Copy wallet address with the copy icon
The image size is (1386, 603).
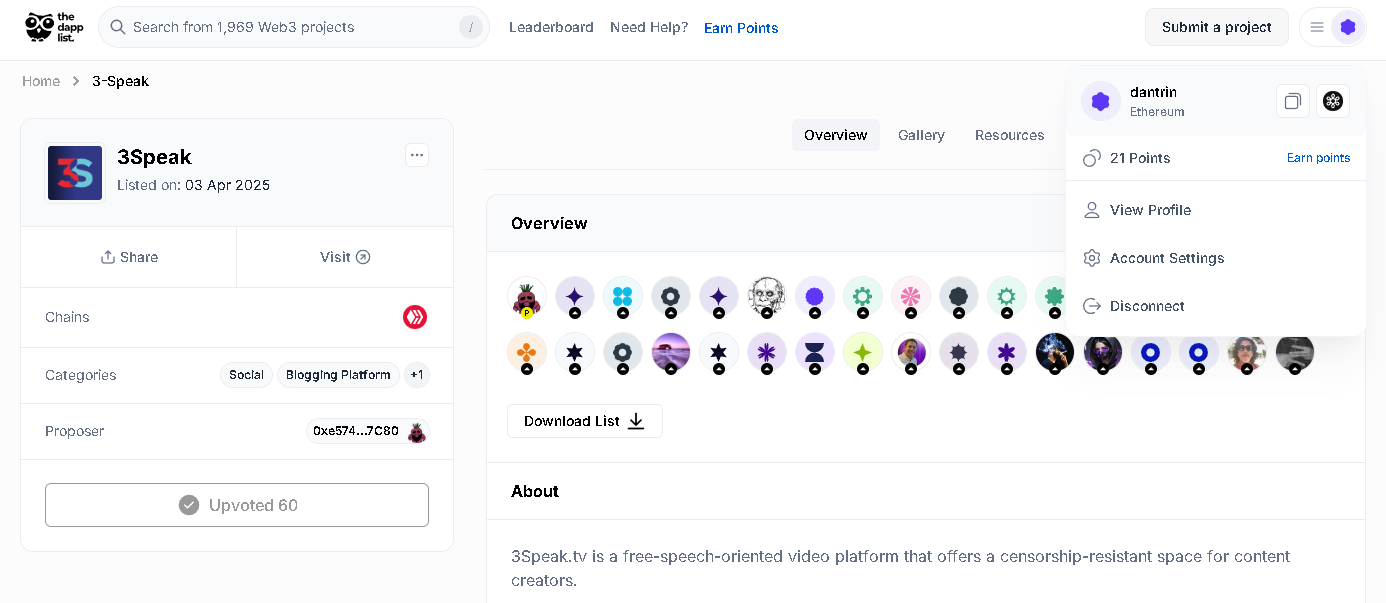[1293, 101]
